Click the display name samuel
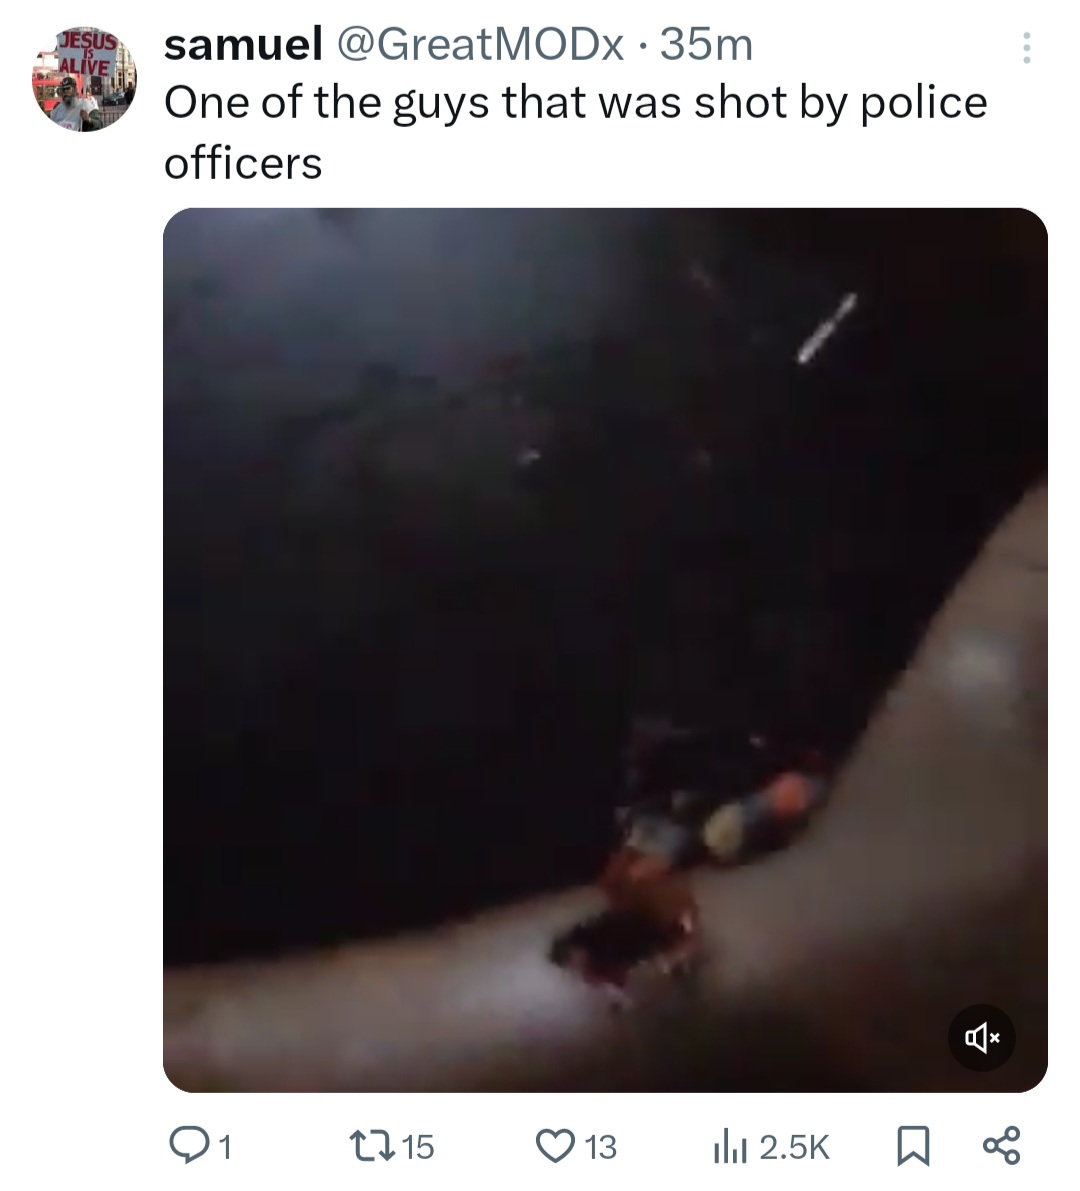 point(243,44)
